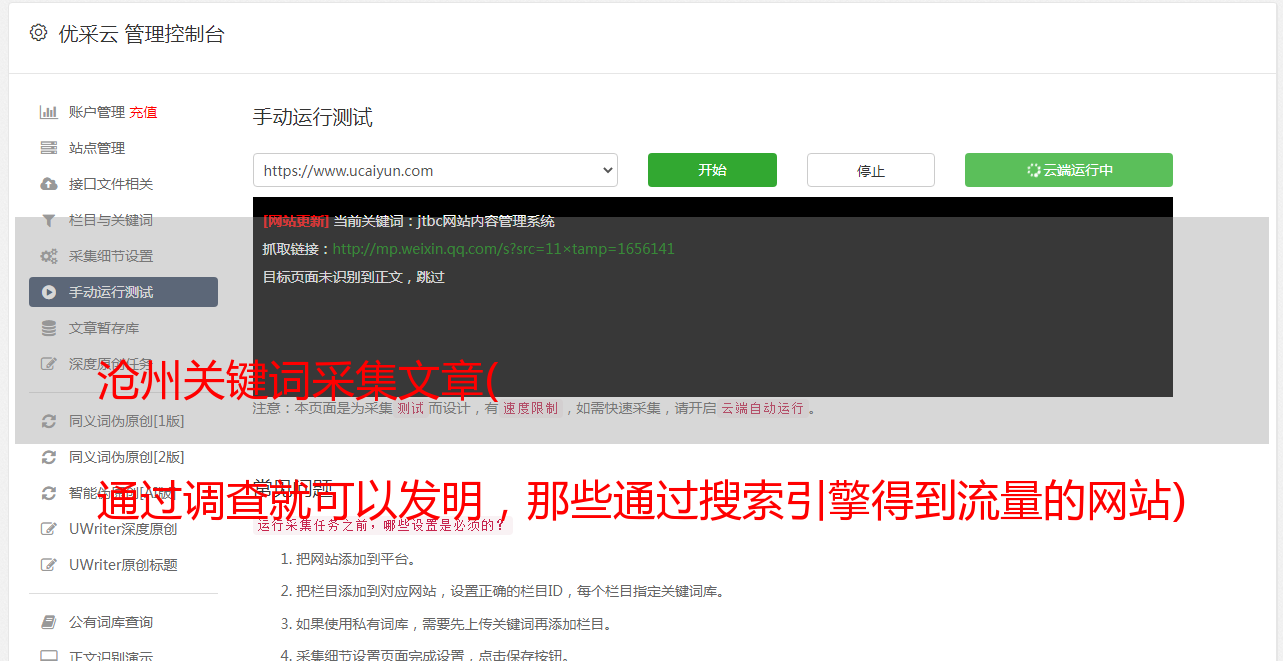This screenshot has height=661, width=1283.
Task: Click the cloud upload icon for 接口文件相关
Action: point(48,184)
